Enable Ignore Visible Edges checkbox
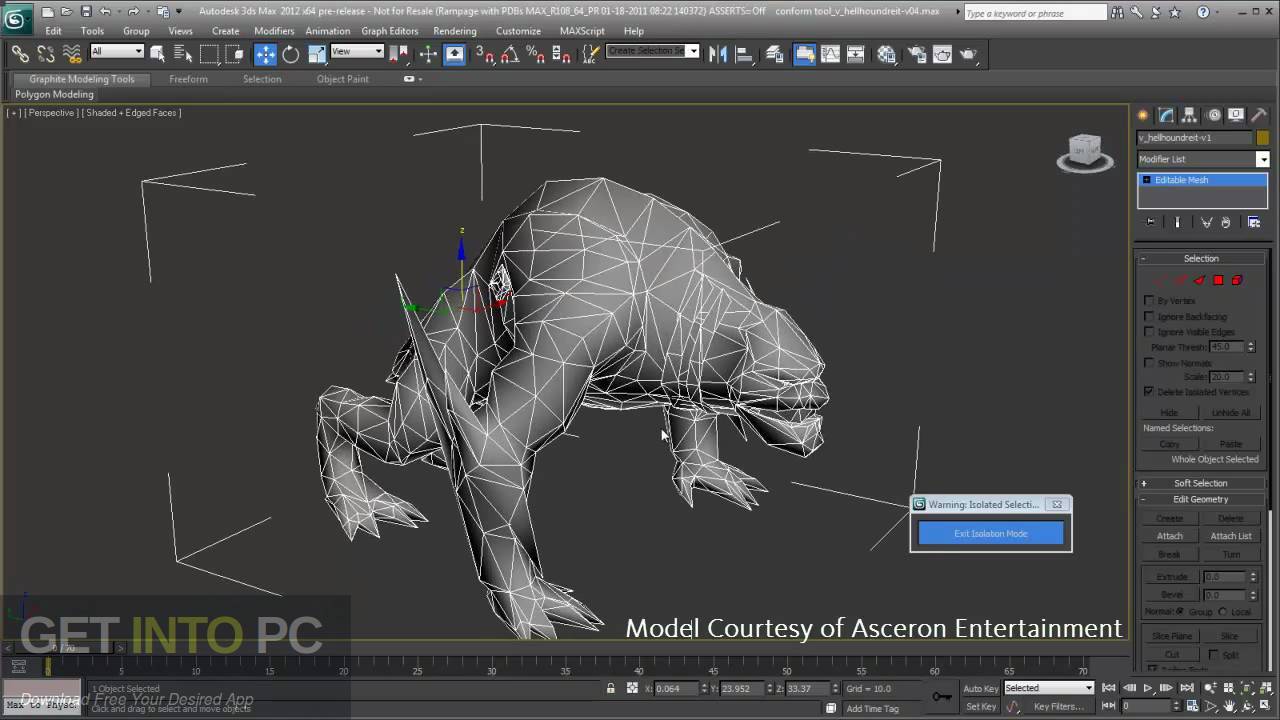Image resolution: width=1280 pixels, height=720 pixels. 1149,331
